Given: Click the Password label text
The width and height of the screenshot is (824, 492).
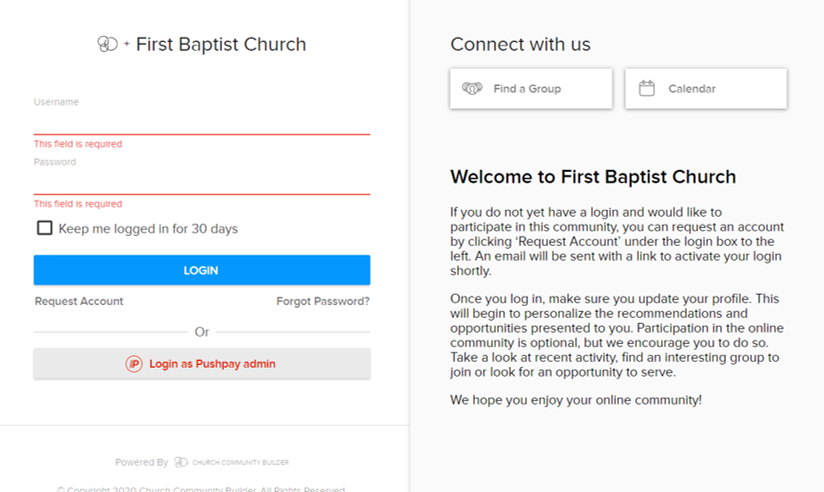Looking at the screenshot, I should click(55, 162).
